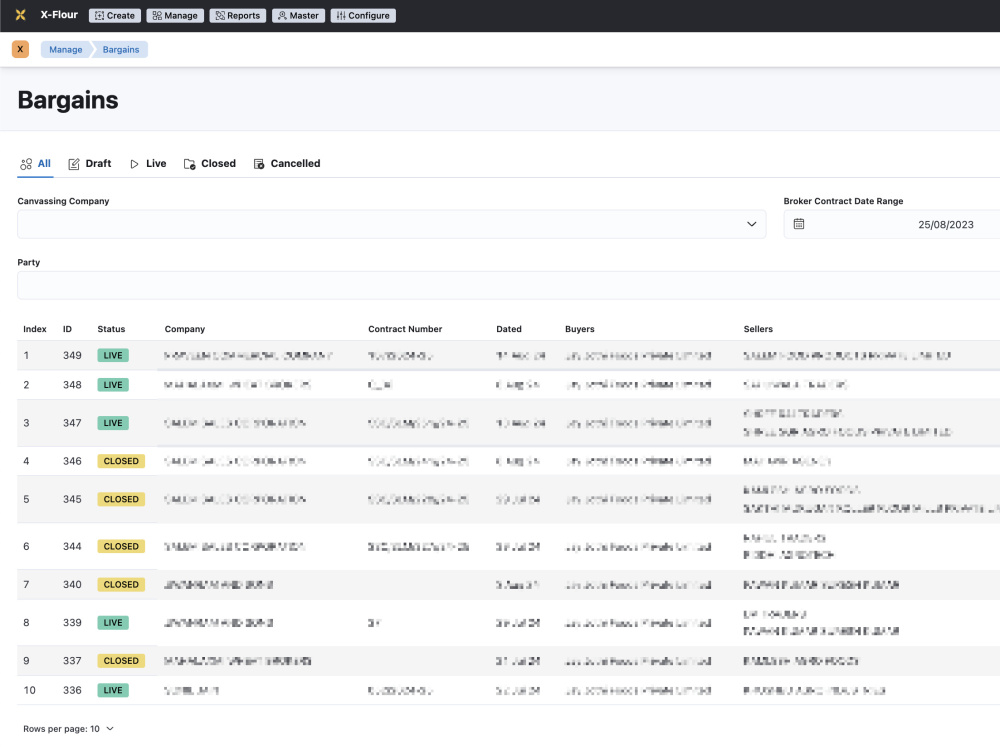The image size is (1000, 750).
Task: Open the Manage menu
Action: [x=175, y=15]
